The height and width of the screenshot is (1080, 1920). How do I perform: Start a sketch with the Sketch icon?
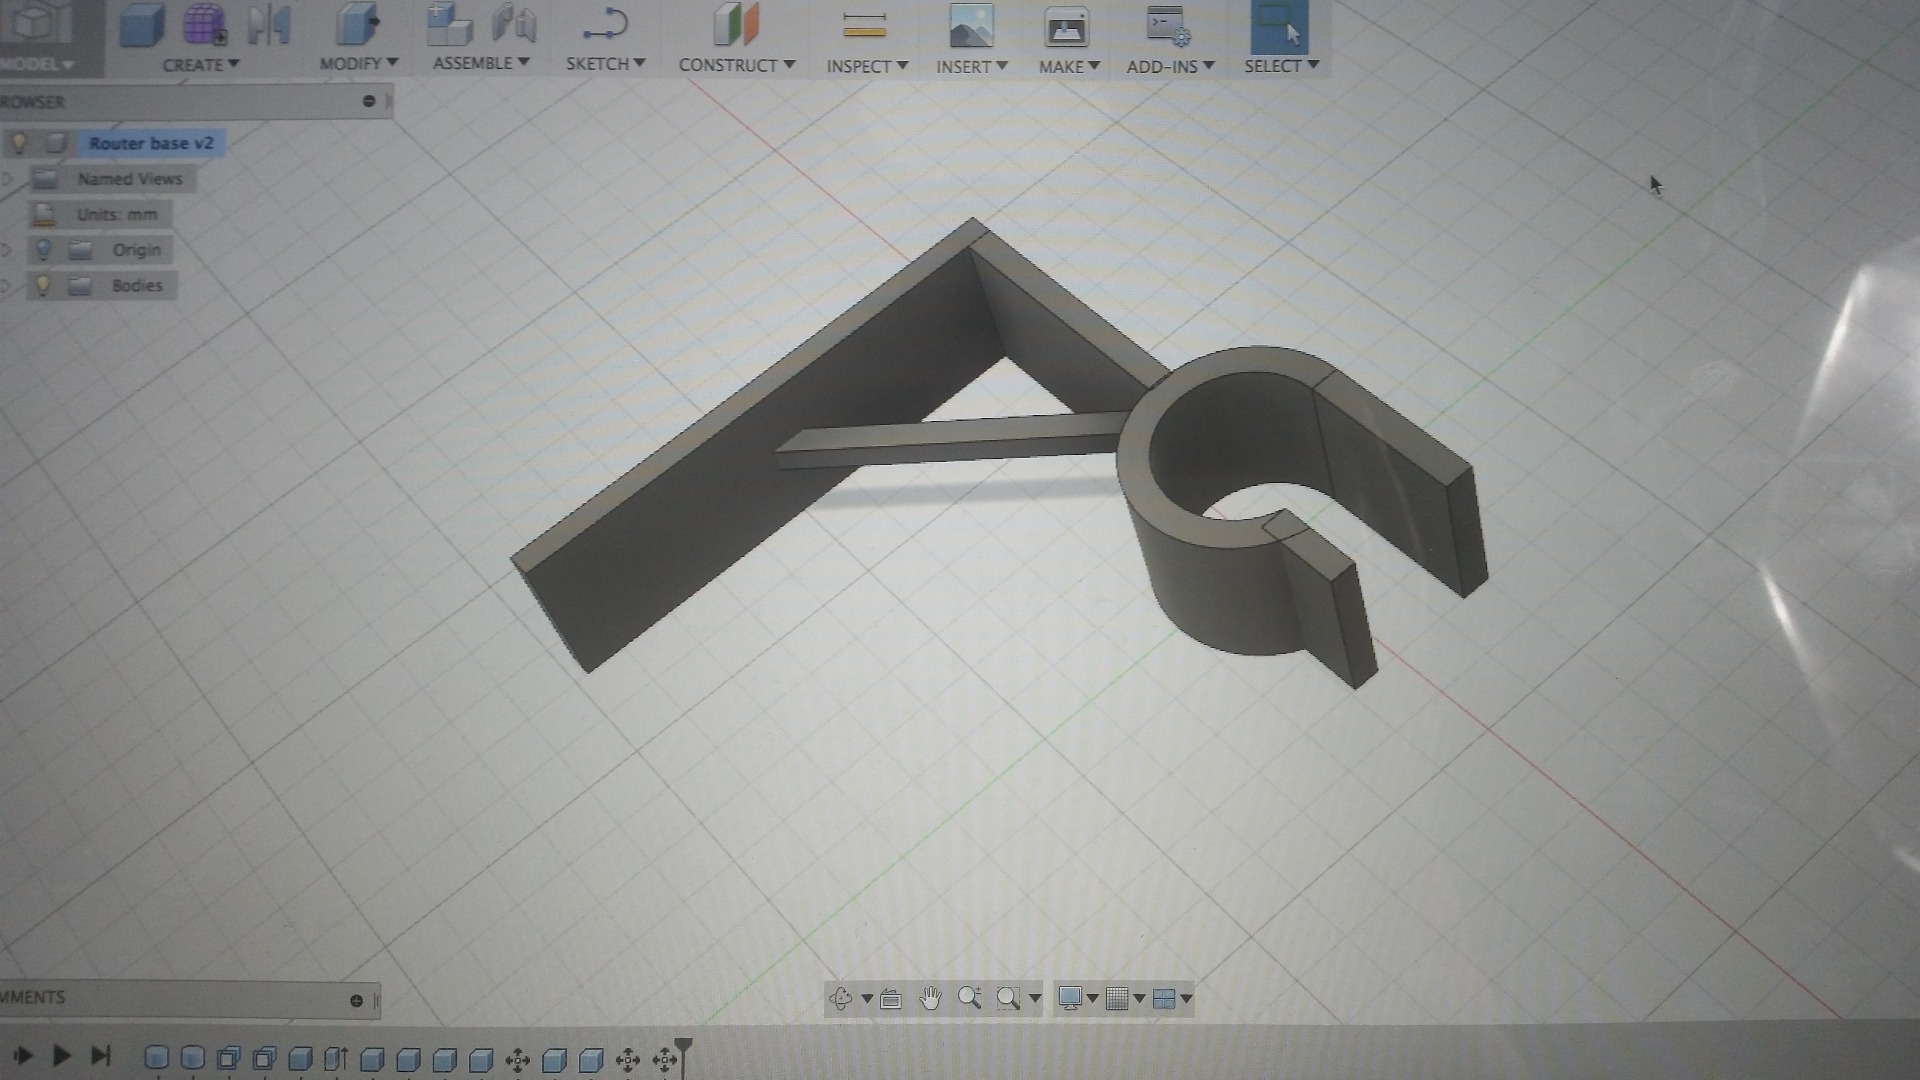point(605,24)
